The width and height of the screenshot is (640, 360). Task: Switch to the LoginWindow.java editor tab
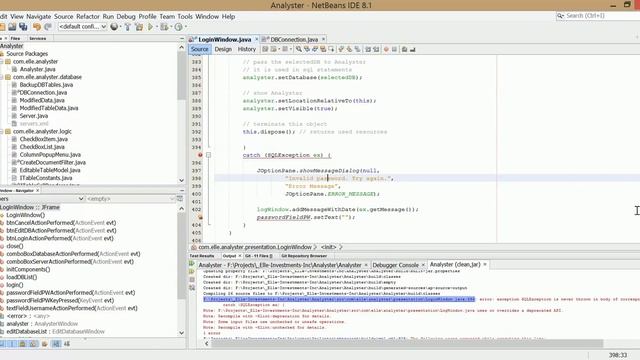point(224,39)
